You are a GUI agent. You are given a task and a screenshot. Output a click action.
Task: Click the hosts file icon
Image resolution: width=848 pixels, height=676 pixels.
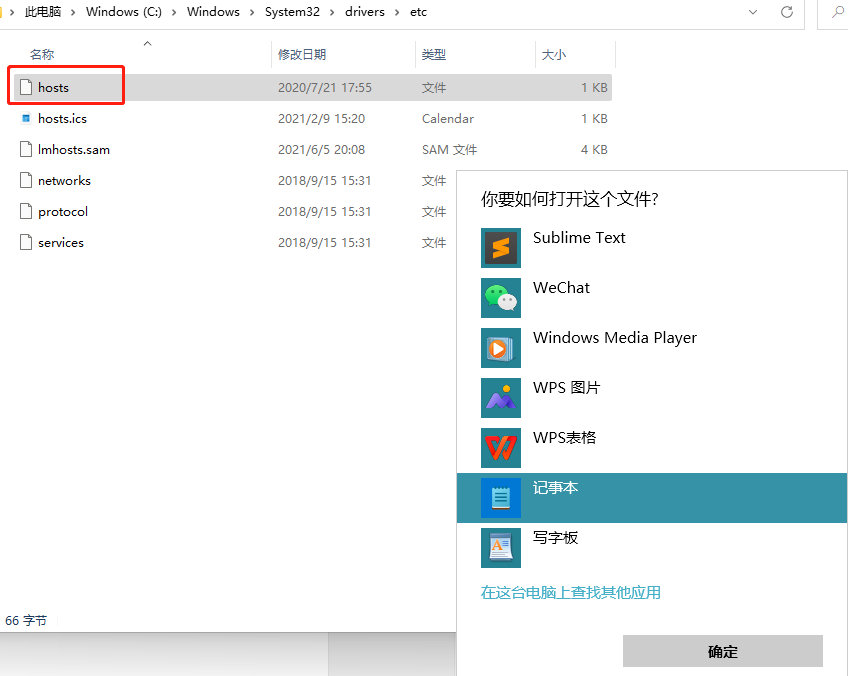pos(26,87)
